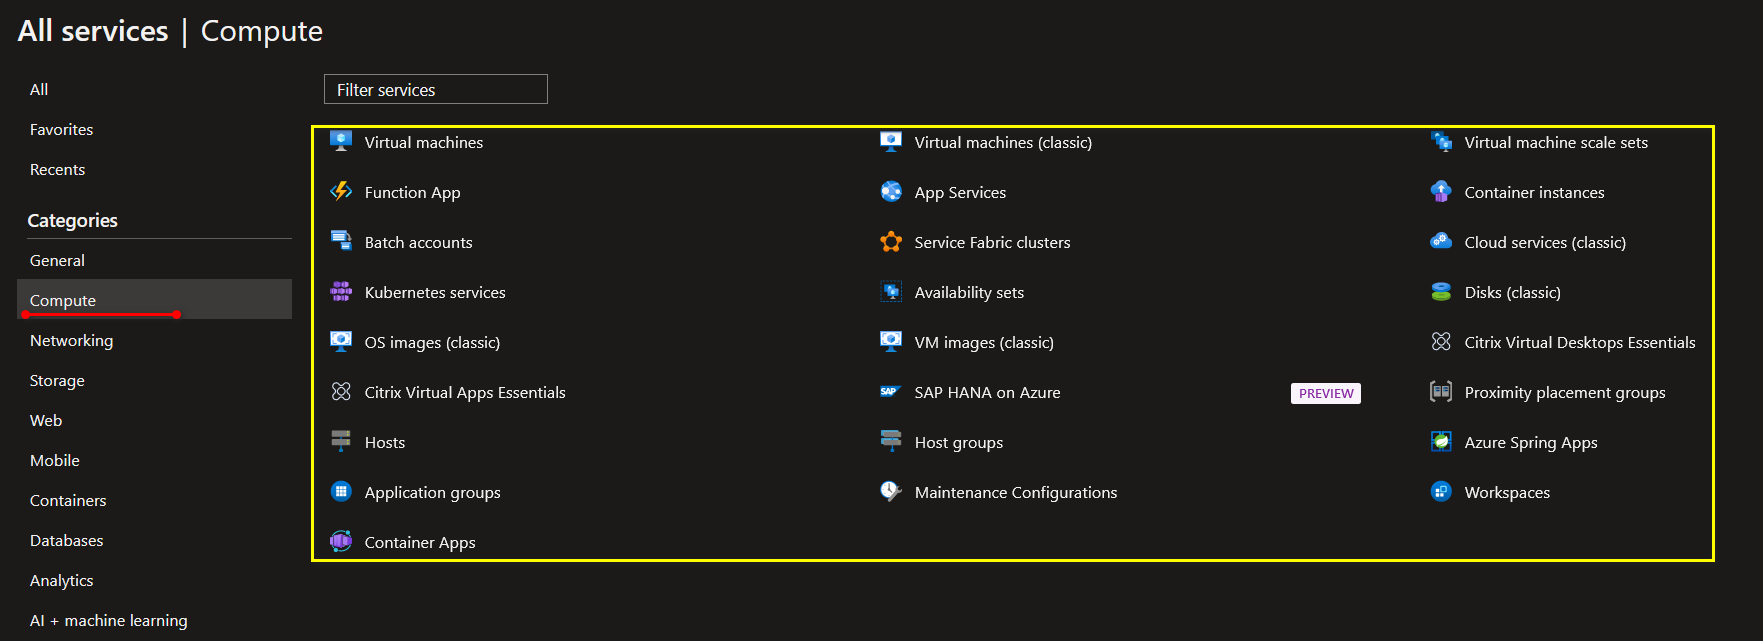Screen dimensions: 1763x641
Task: Click the Maintenance Configurations clock icon
Action: [x=891, y=491]
